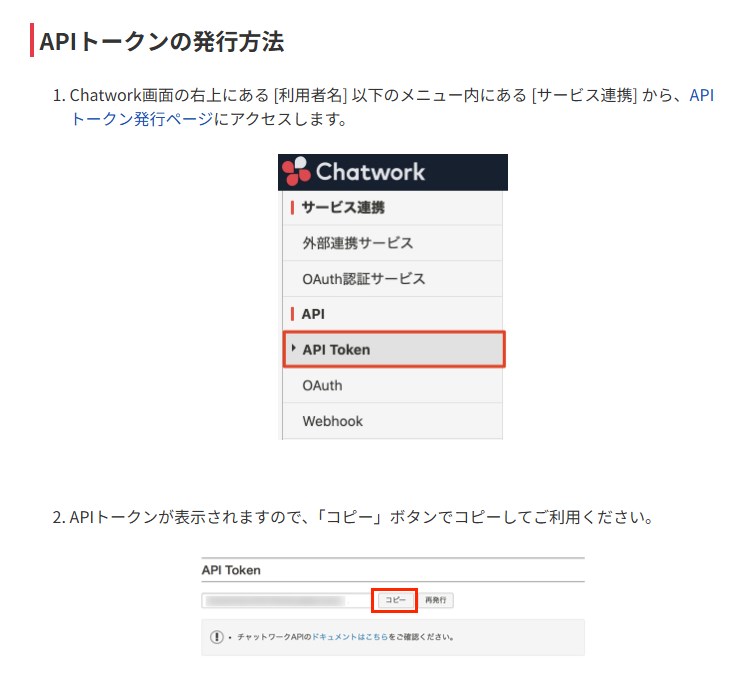Viewport: 753px width, 689px height.
Task: Click the red bar marker beside API header
Action: coord(292,314)
